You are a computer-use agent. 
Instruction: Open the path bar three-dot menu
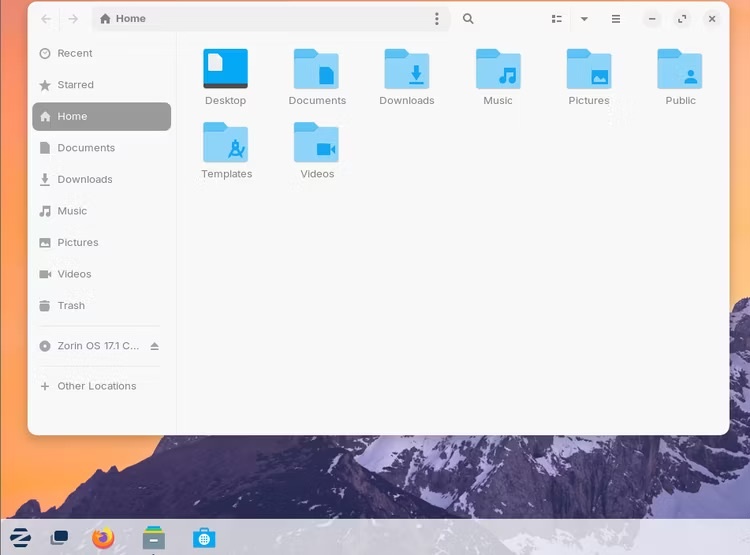click(437, 19)
